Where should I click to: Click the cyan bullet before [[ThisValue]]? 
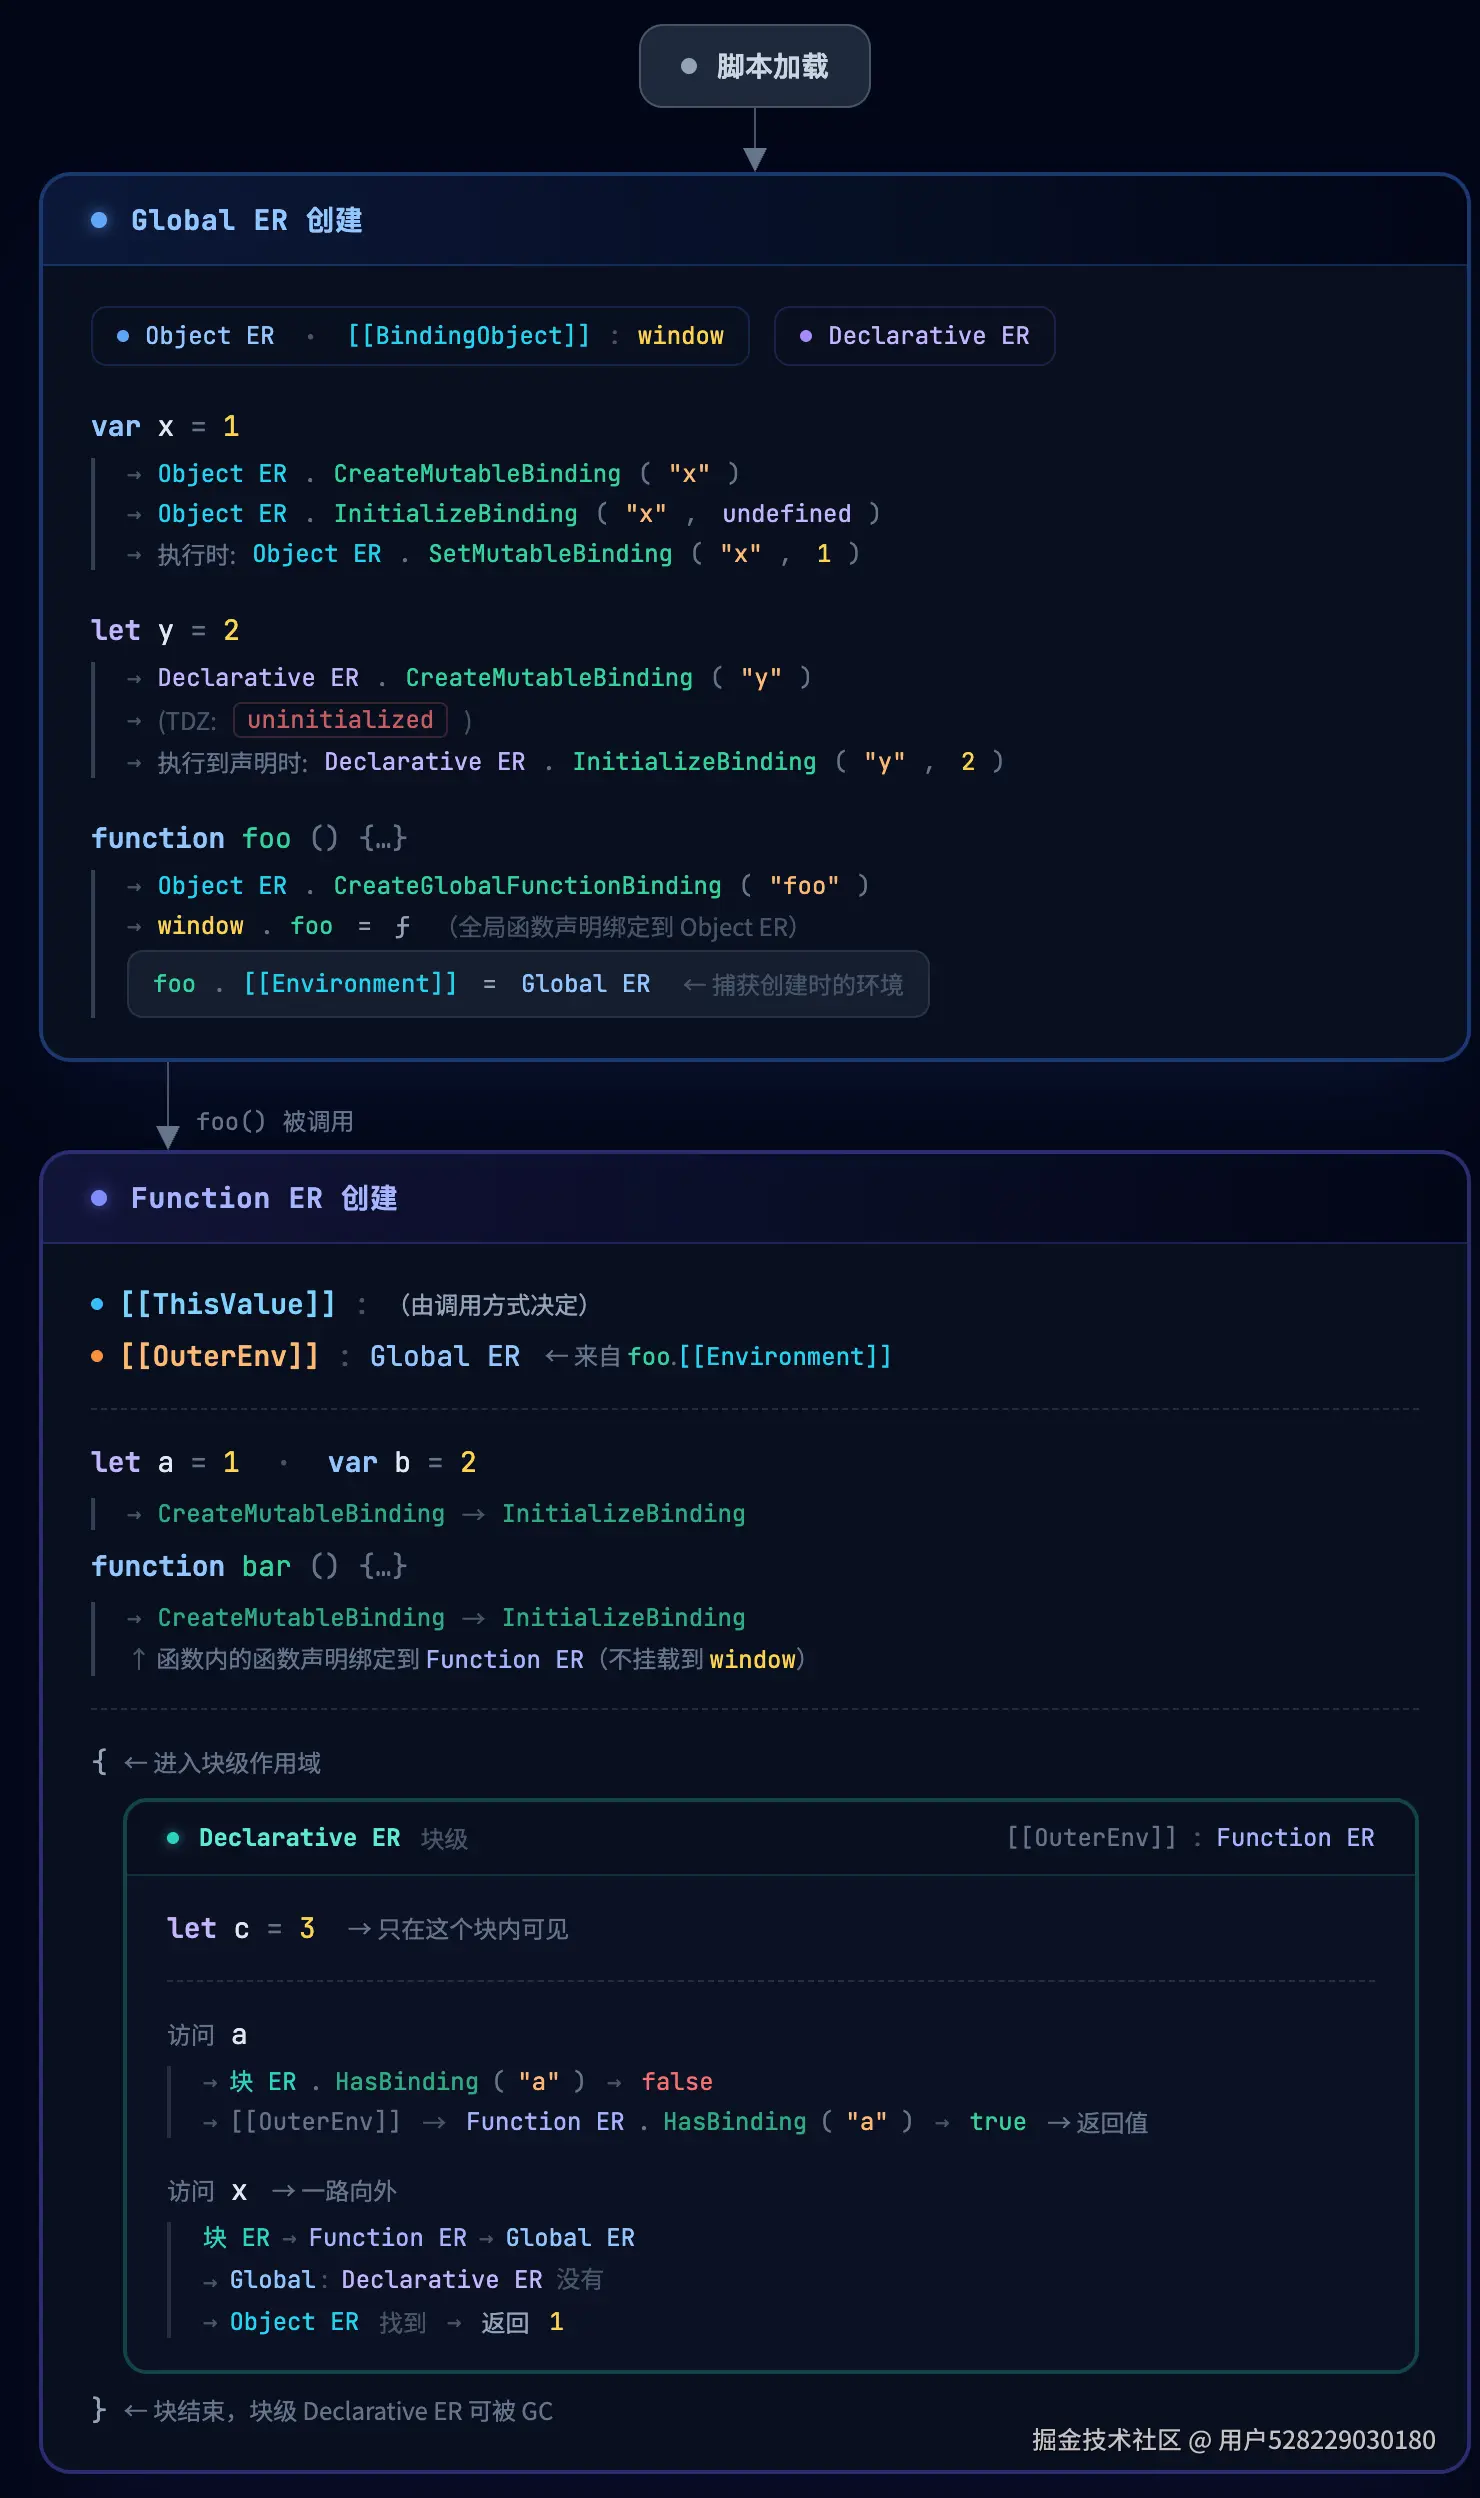coord(97,1304)
